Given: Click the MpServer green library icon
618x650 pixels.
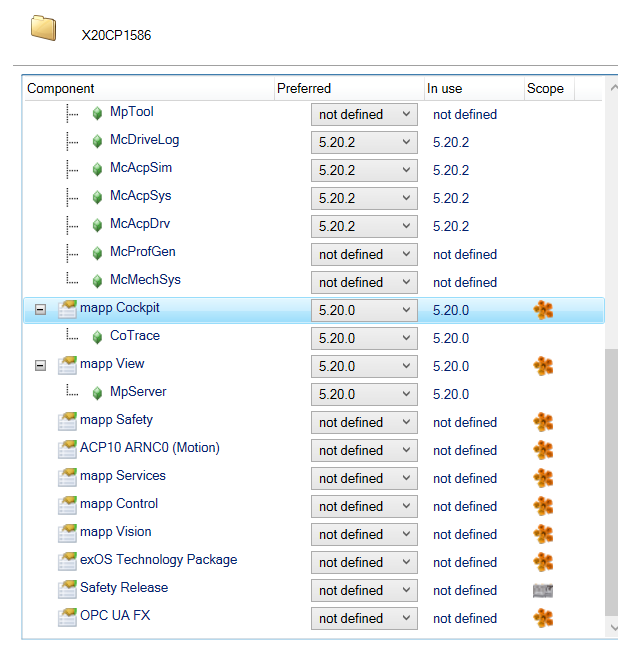Looking at the screenshot, I should point(97,393).
